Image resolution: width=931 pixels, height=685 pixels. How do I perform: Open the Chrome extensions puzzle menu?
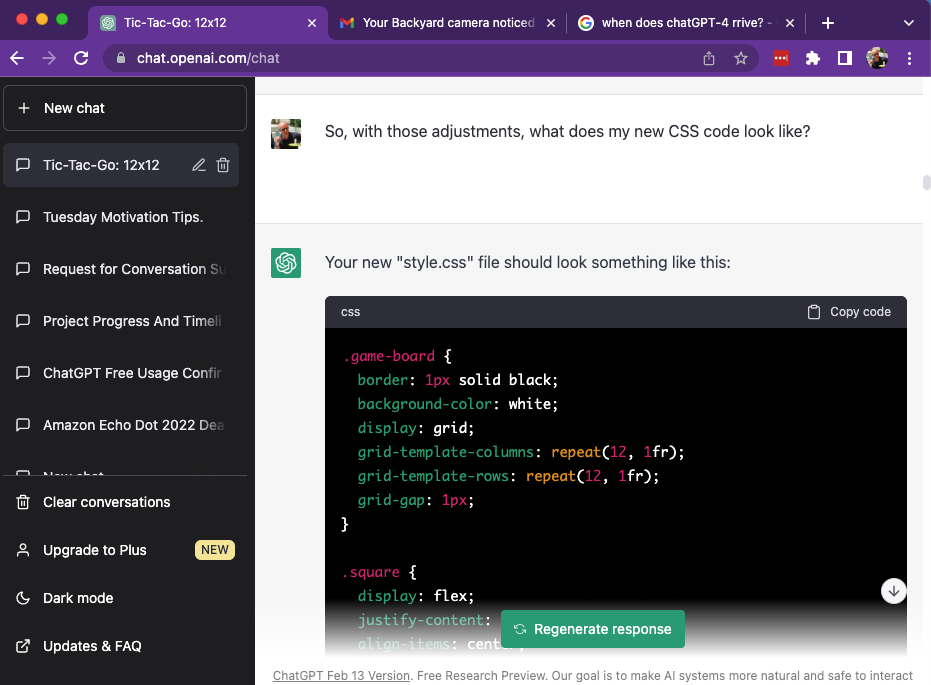tap(814, 58)
